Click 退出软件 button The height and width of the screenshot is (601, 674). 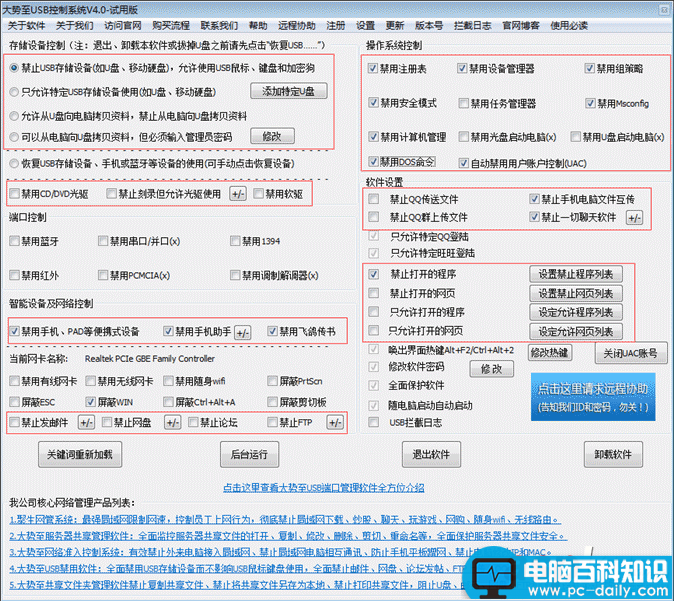(x=431, y=454)
